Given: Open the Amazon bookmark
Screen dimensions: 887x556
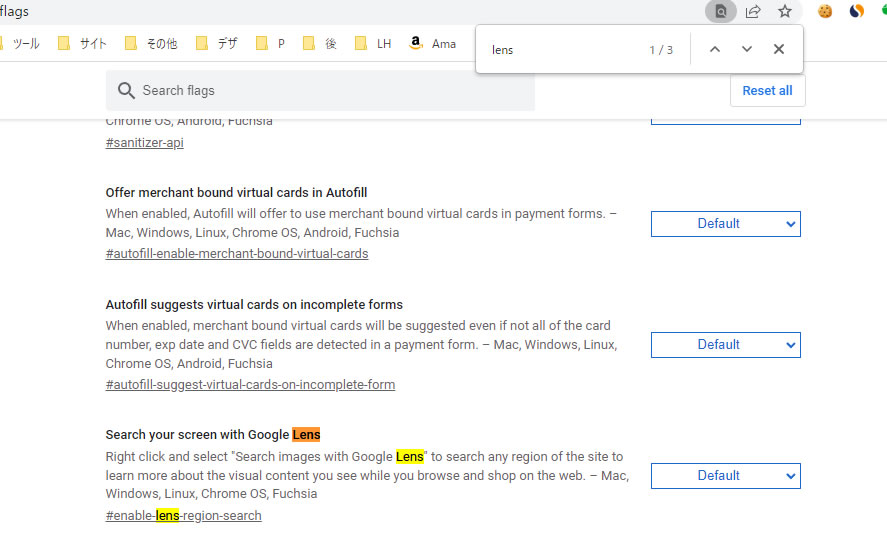Looking at the screenshot, I should click(433, 44).
